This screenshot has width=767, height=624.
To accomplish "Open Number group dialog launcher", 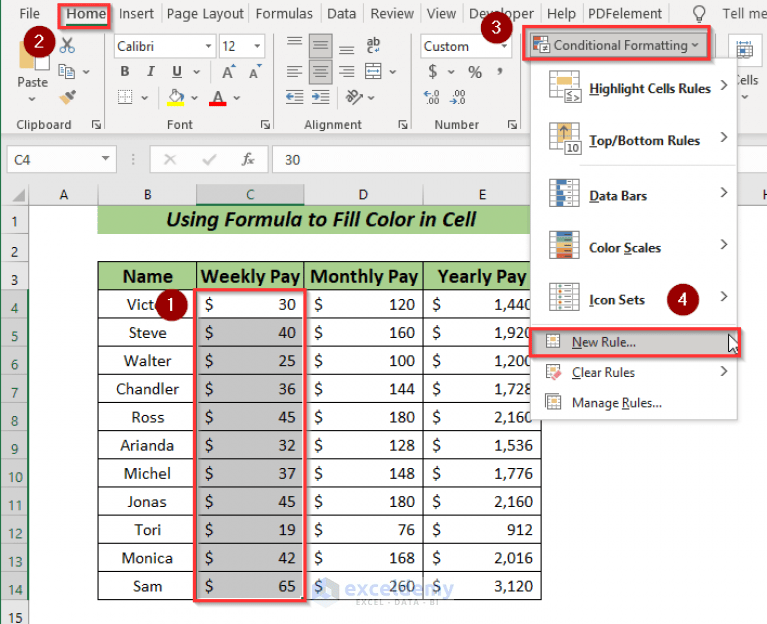I will 512,125.
